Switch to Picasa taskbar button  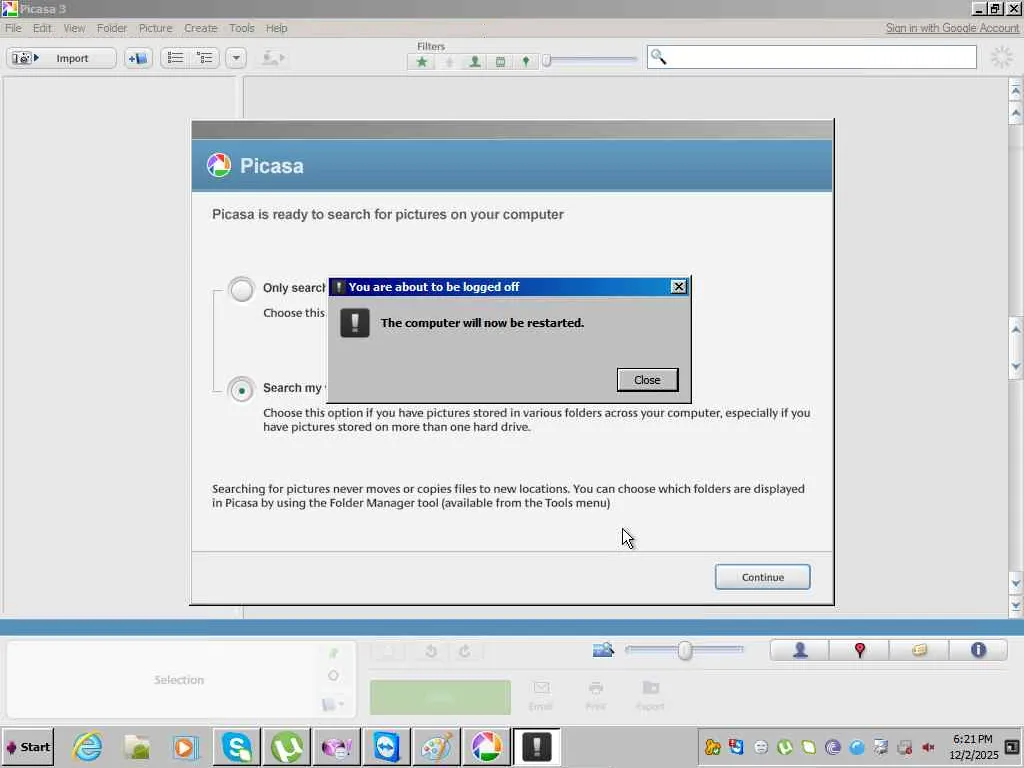point(487,747)
